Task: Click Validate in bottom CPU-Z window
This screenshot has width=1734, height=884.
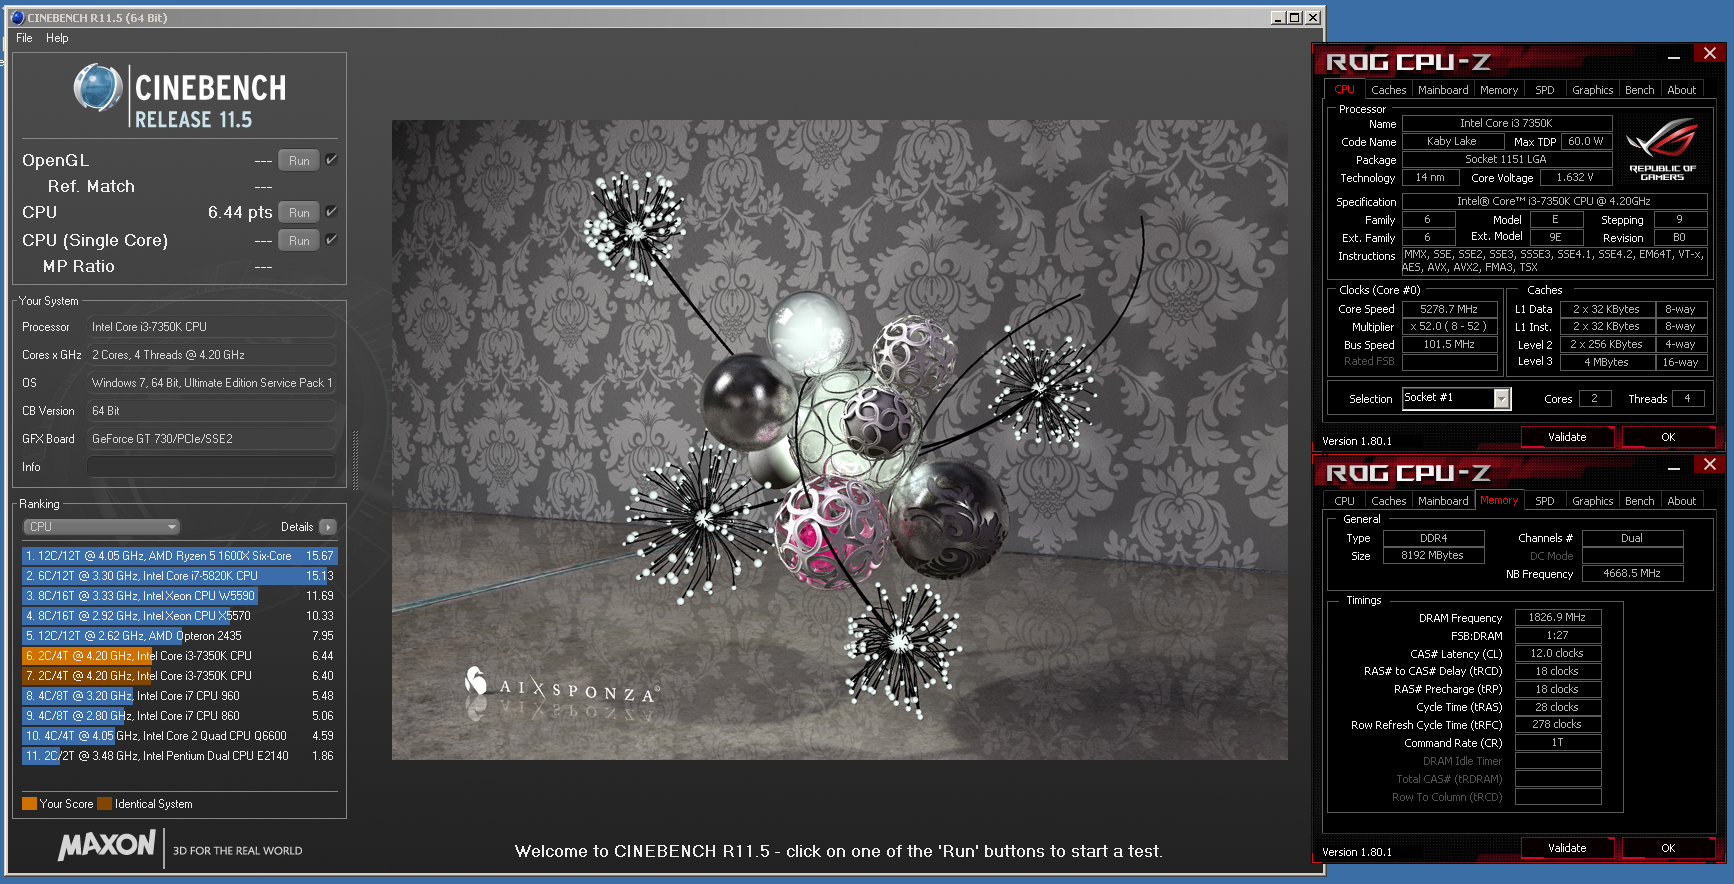Action: (1567, 848)
